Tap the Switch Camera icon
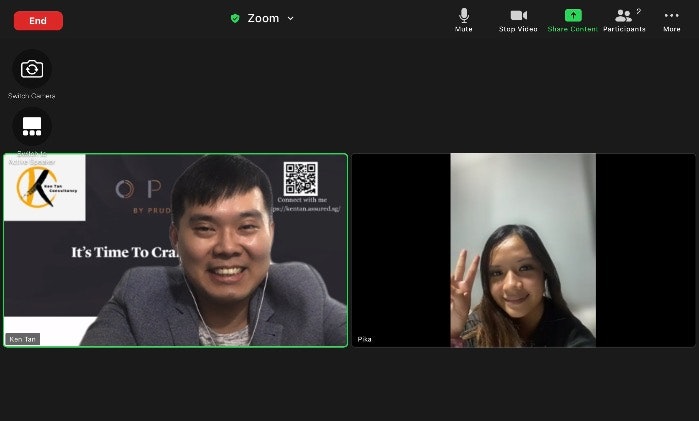 [32, 69]
